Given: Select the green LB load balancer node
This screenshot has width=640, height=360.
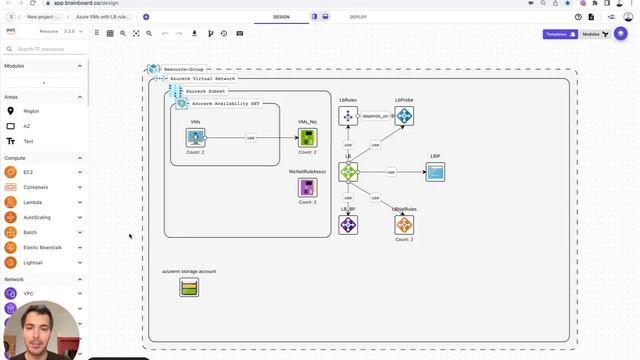Looking at the screenshot, I should [x=348, y=172].
